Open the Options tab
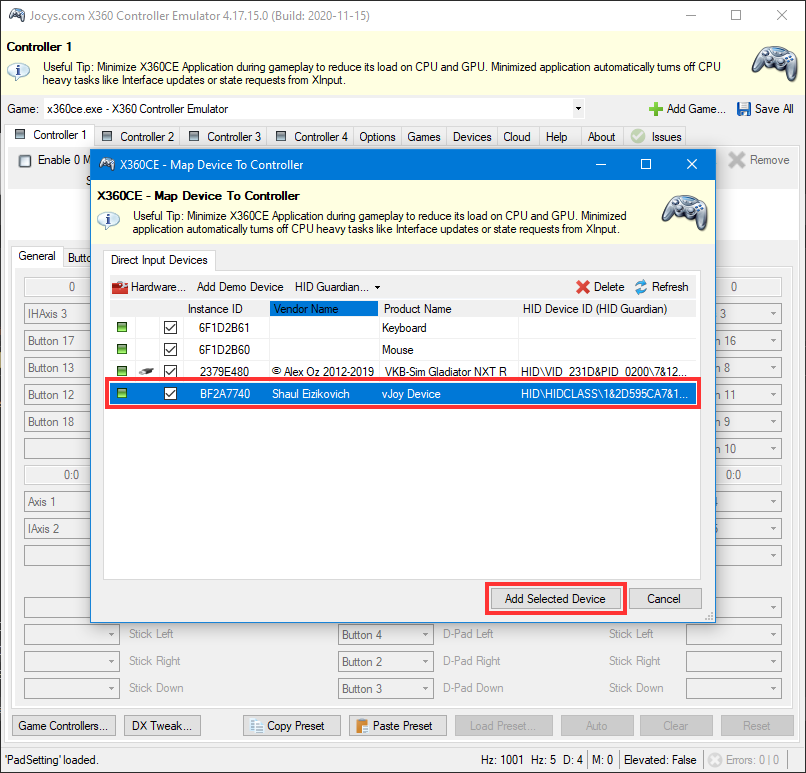Screen dimensions: 806x773 coord(377,137)
